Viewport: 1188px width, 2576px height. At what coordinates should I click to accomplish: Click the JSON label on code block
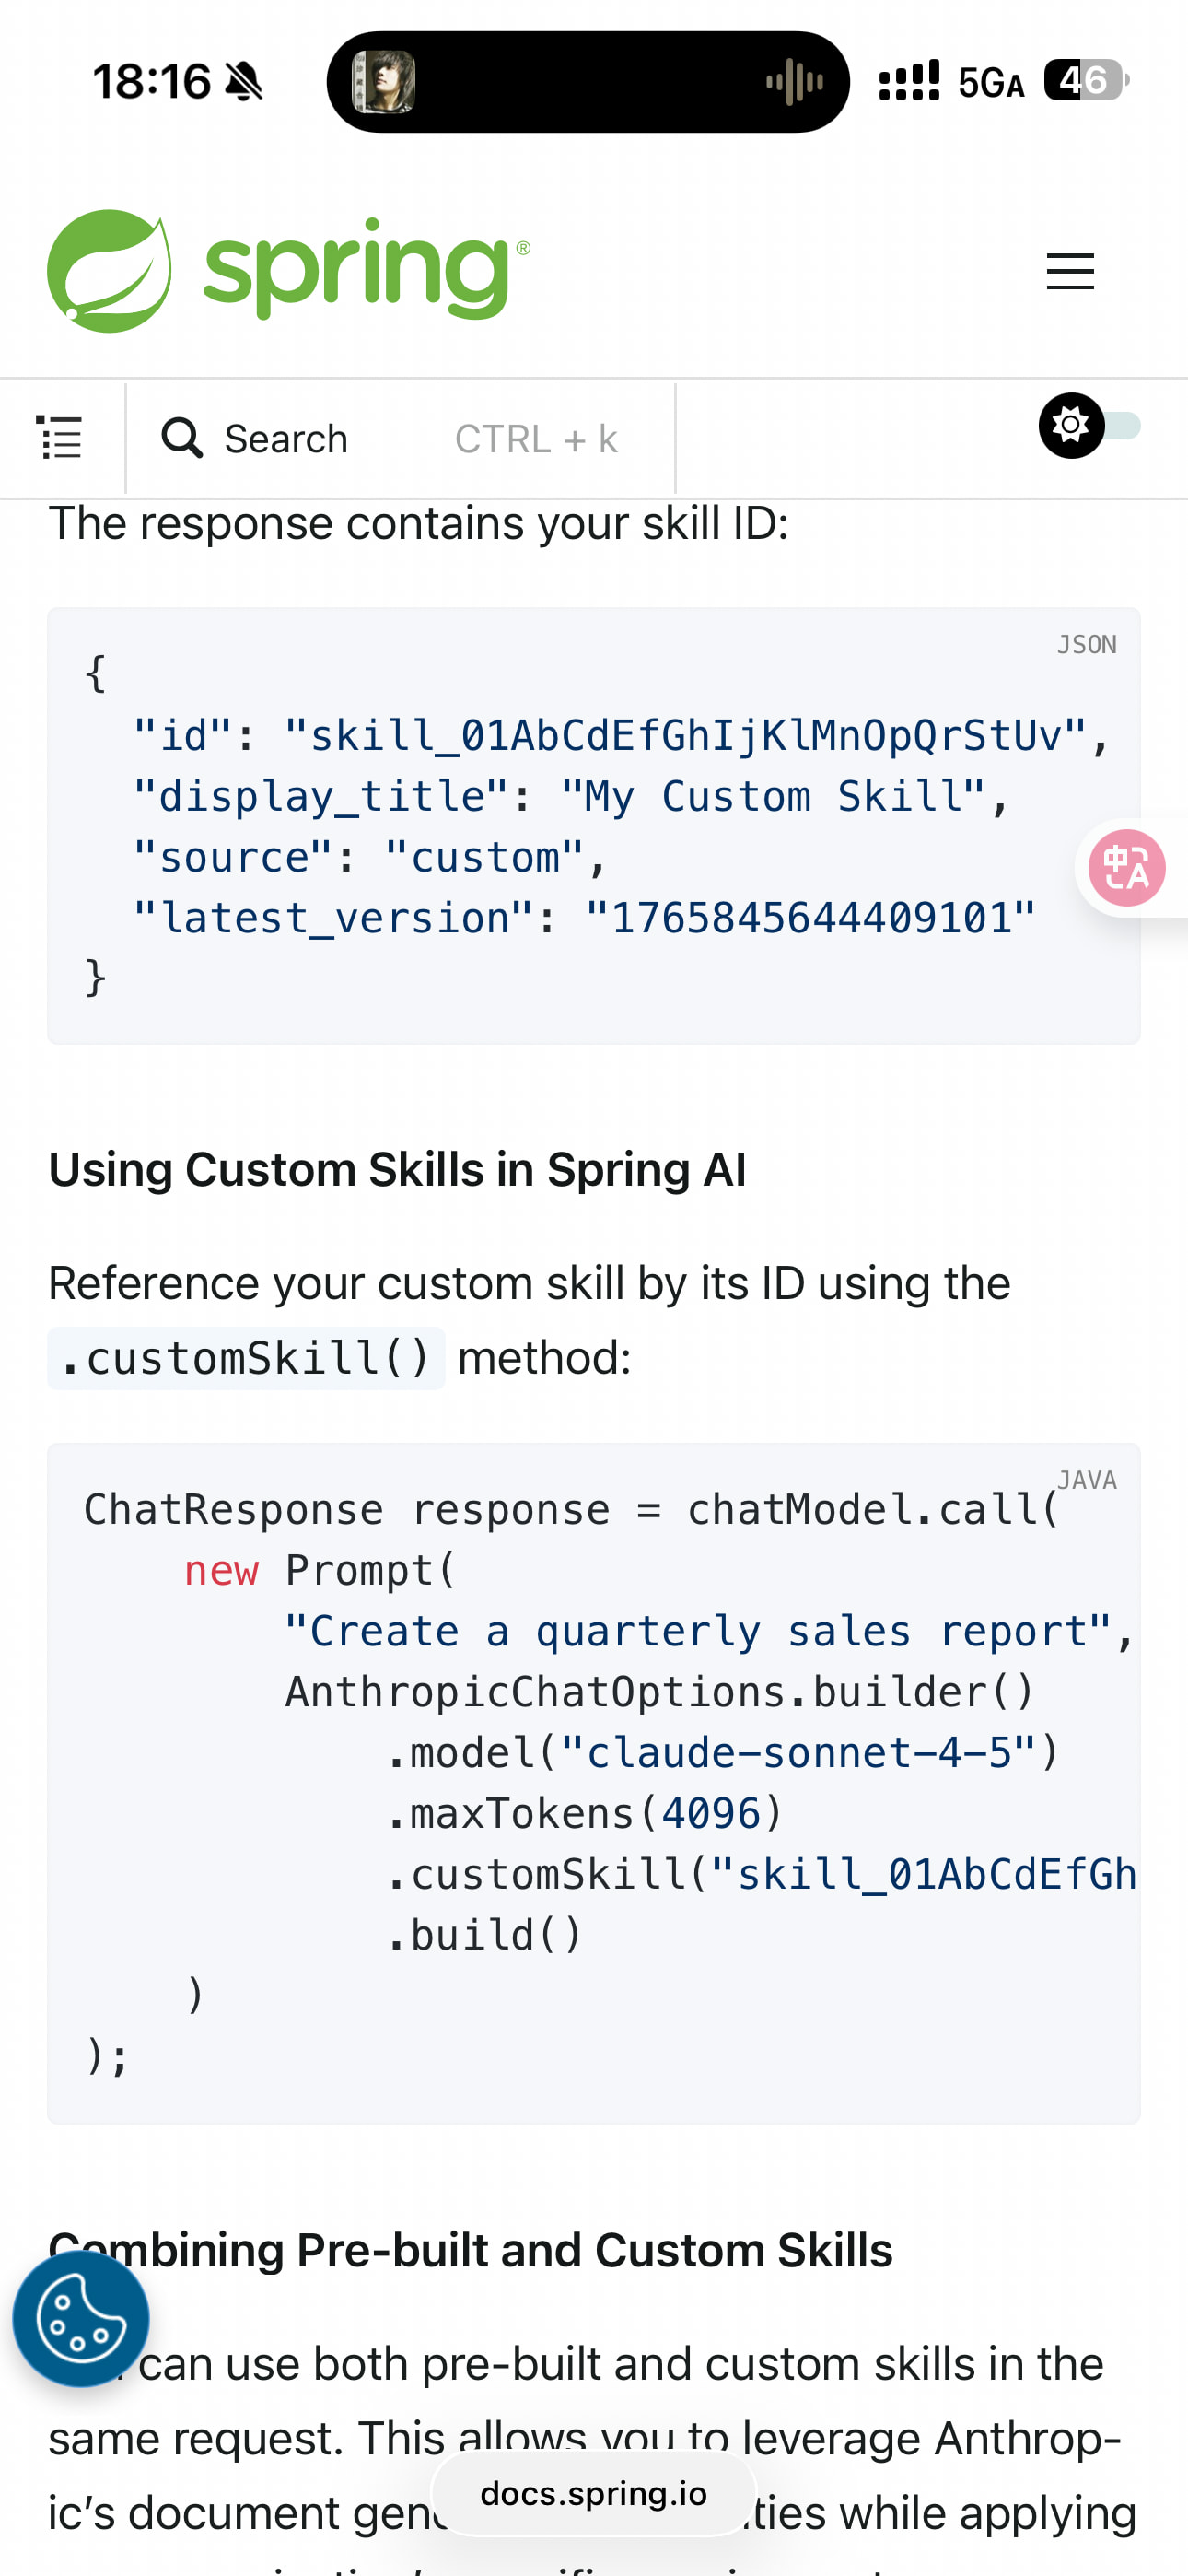pyautogui.click(x=1087, y=645)
